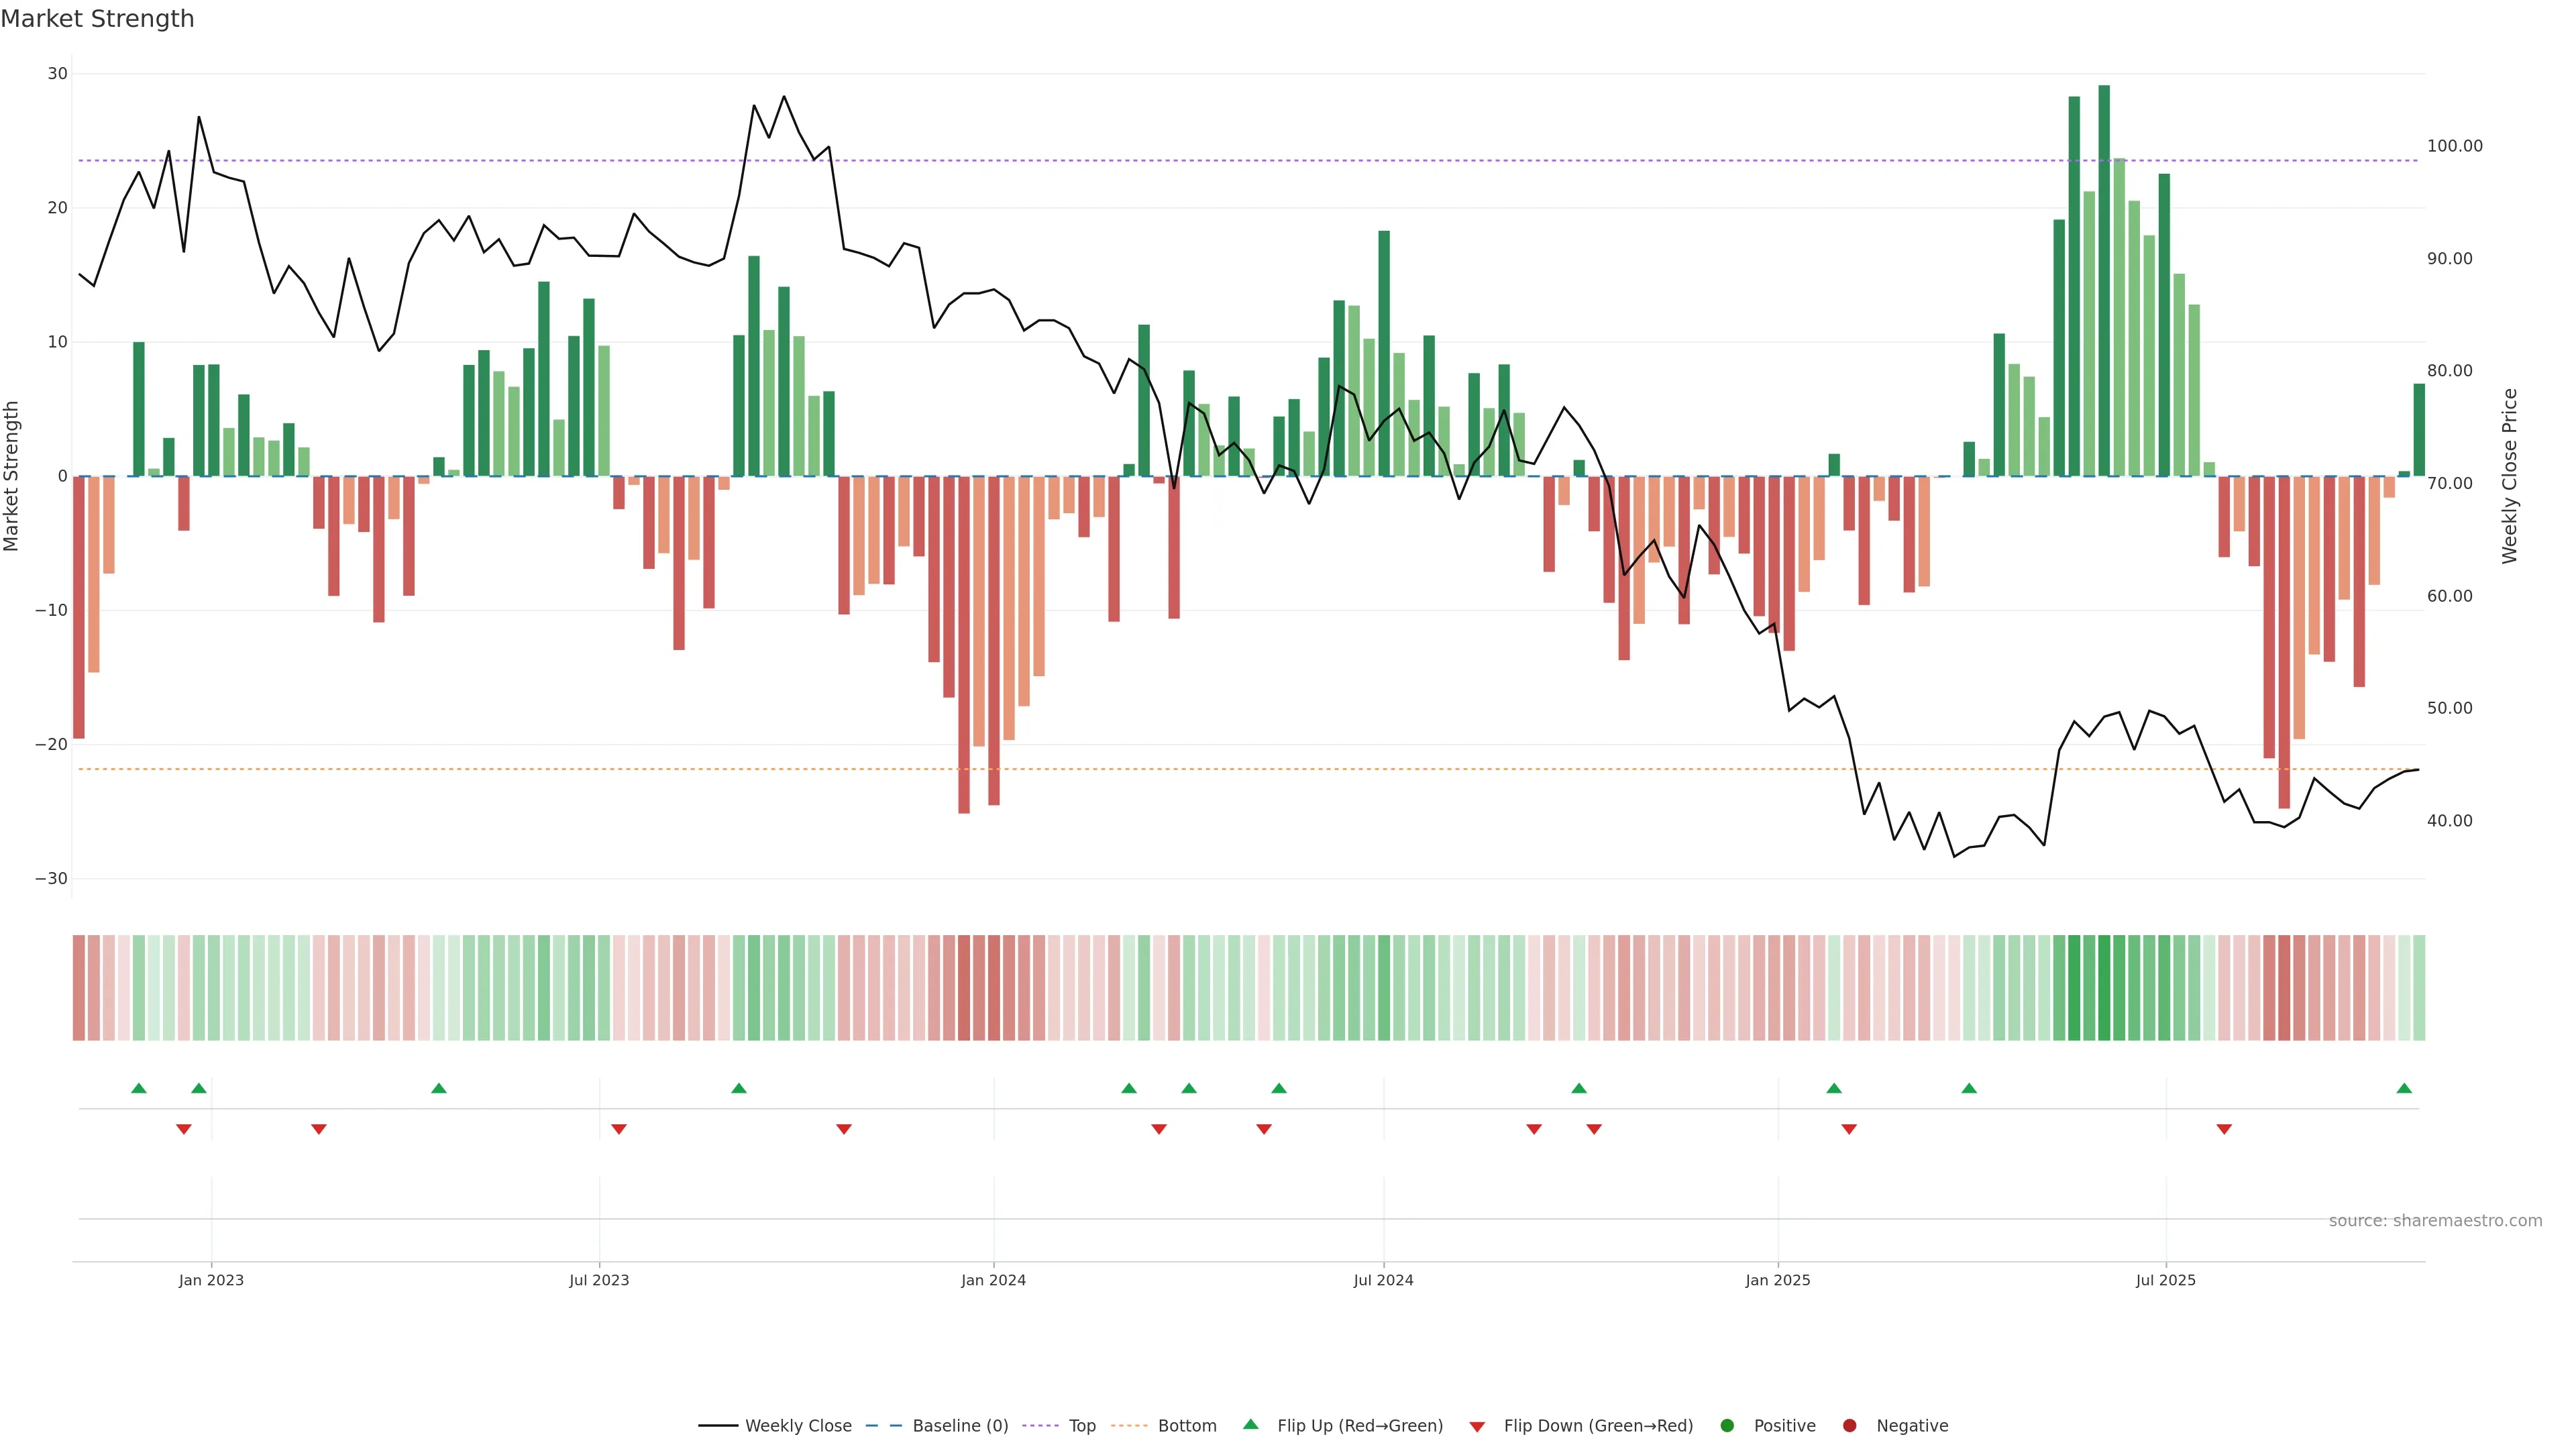Viewport: 2576px width, 1449px height.
Task: Click the first green flip-up triangle marker
Action: click(139, 1088)
